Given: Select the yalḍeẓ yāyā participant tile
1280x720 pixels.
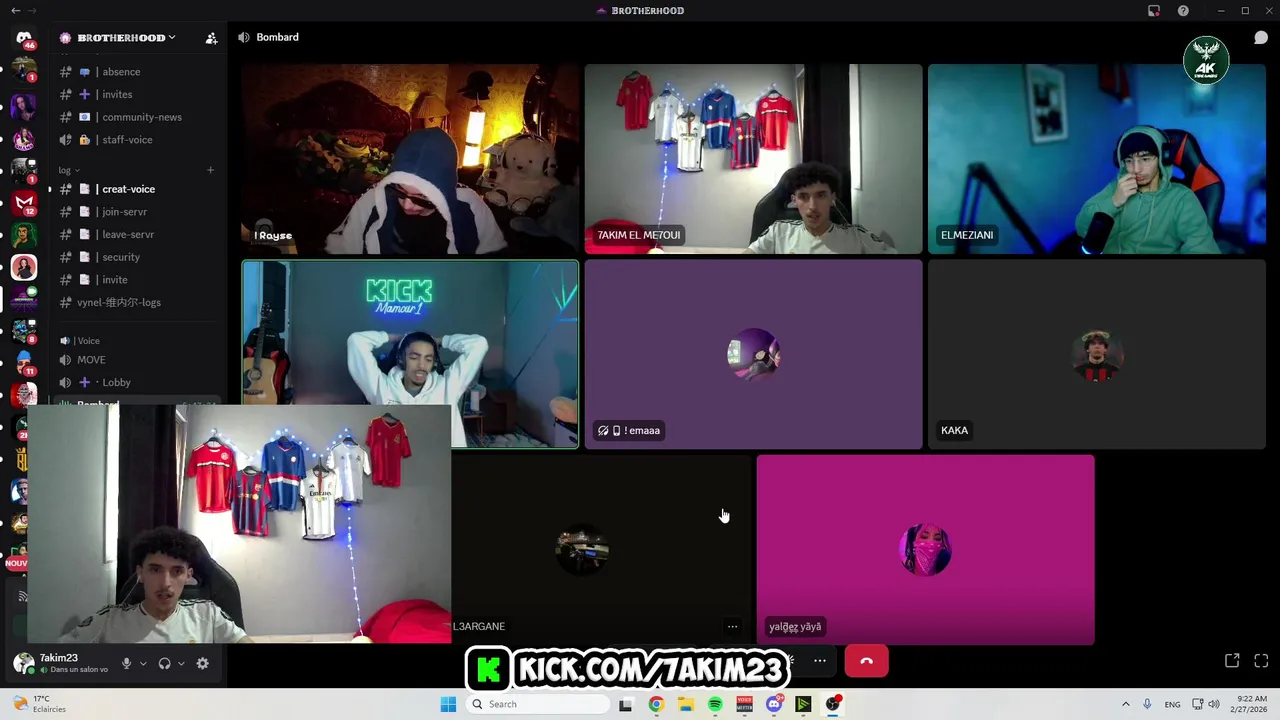Looking at the screenshot, I should pos(925,550).
